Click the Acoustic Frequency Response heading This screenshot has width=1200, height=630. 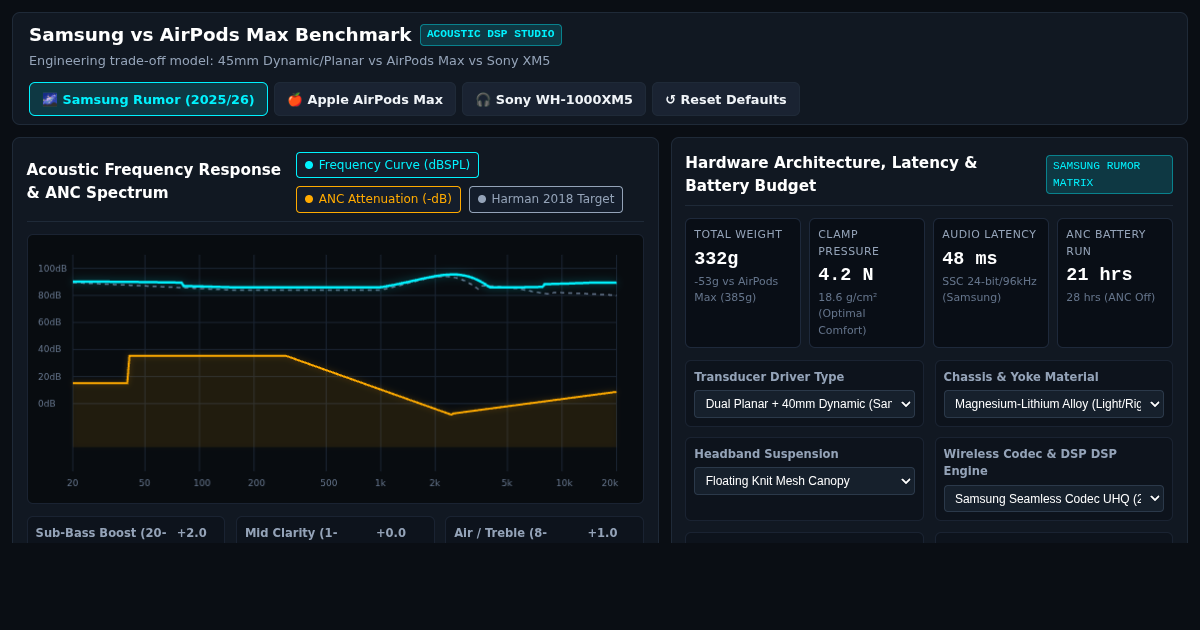point(154,181)
